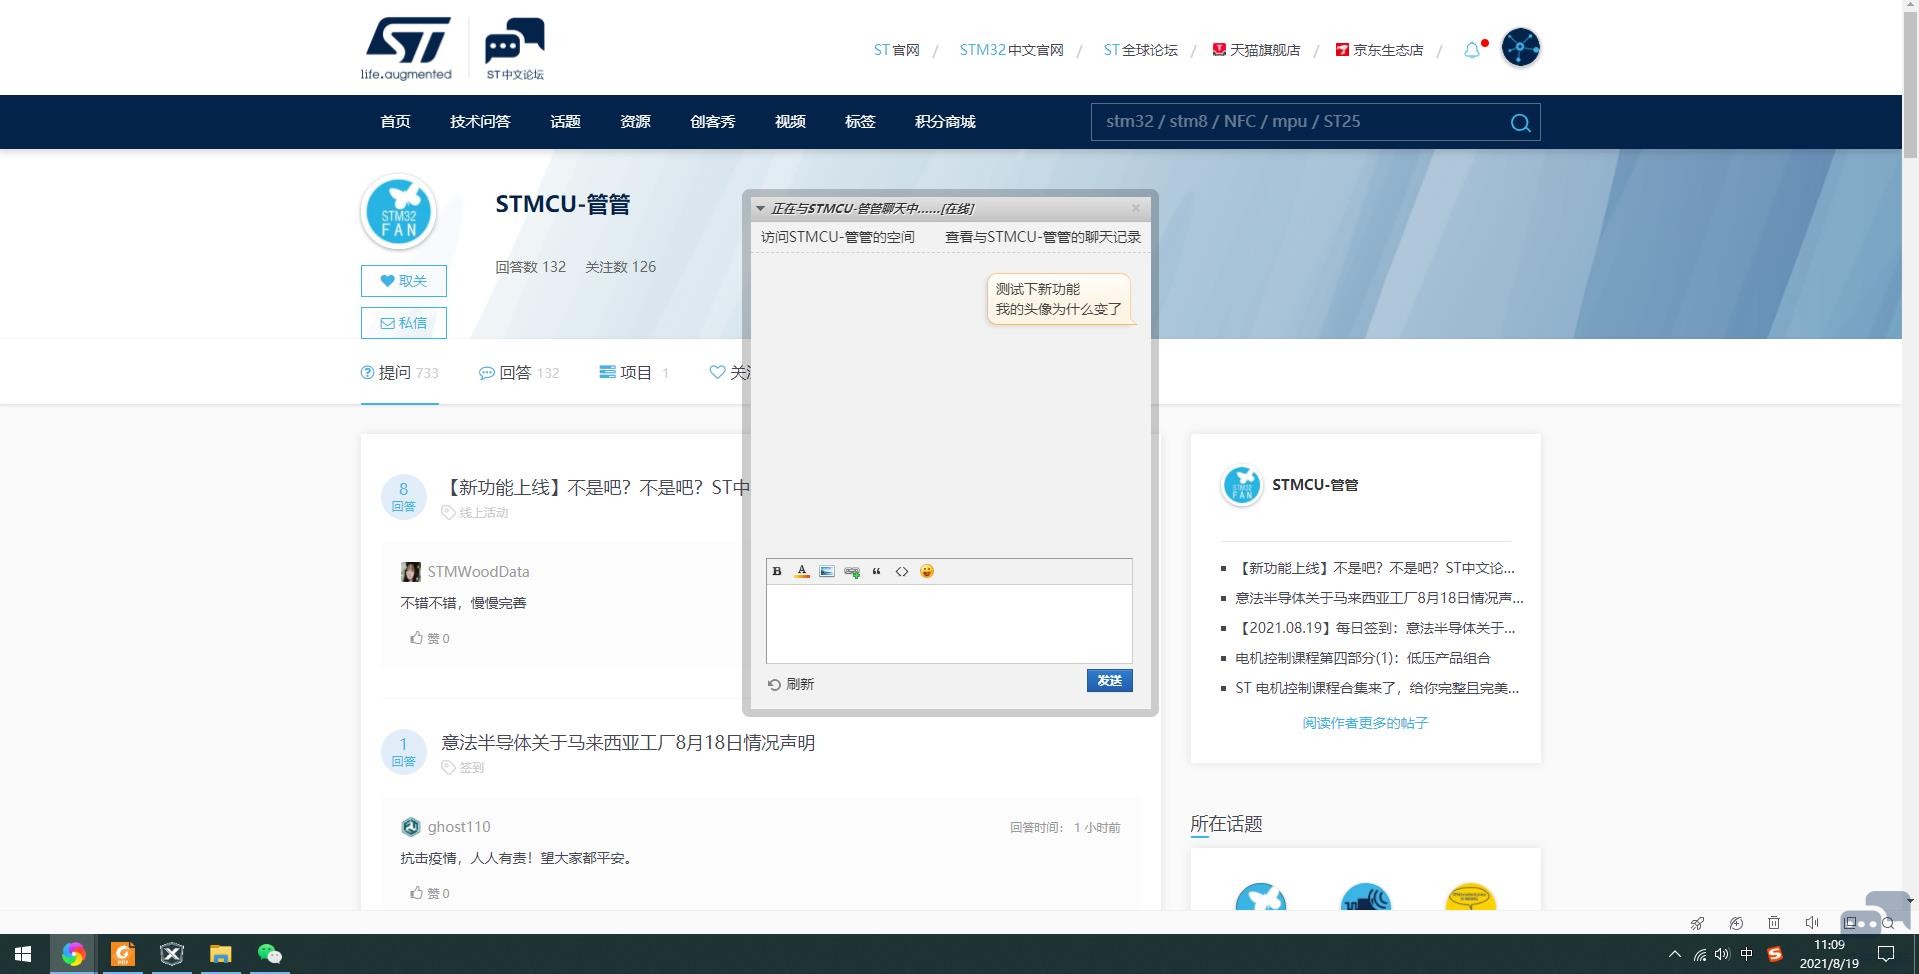Viewport: 1919px width, 974px height.
Task: Open 标签 nav item
Action: point(860,122)
